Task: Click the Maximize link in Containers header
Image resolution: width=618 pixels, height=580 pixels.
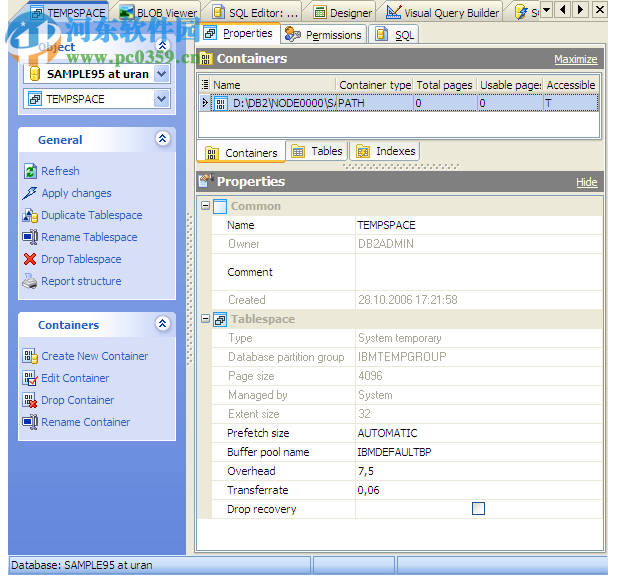Action: 575,59
